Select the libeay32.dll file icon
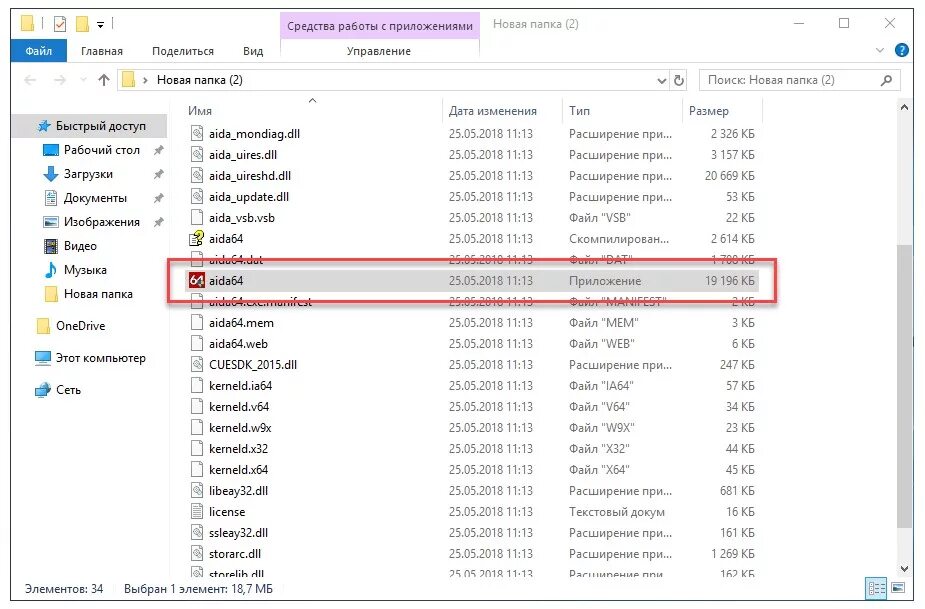This screenshot has height=609, width=925. click(196, 490)
